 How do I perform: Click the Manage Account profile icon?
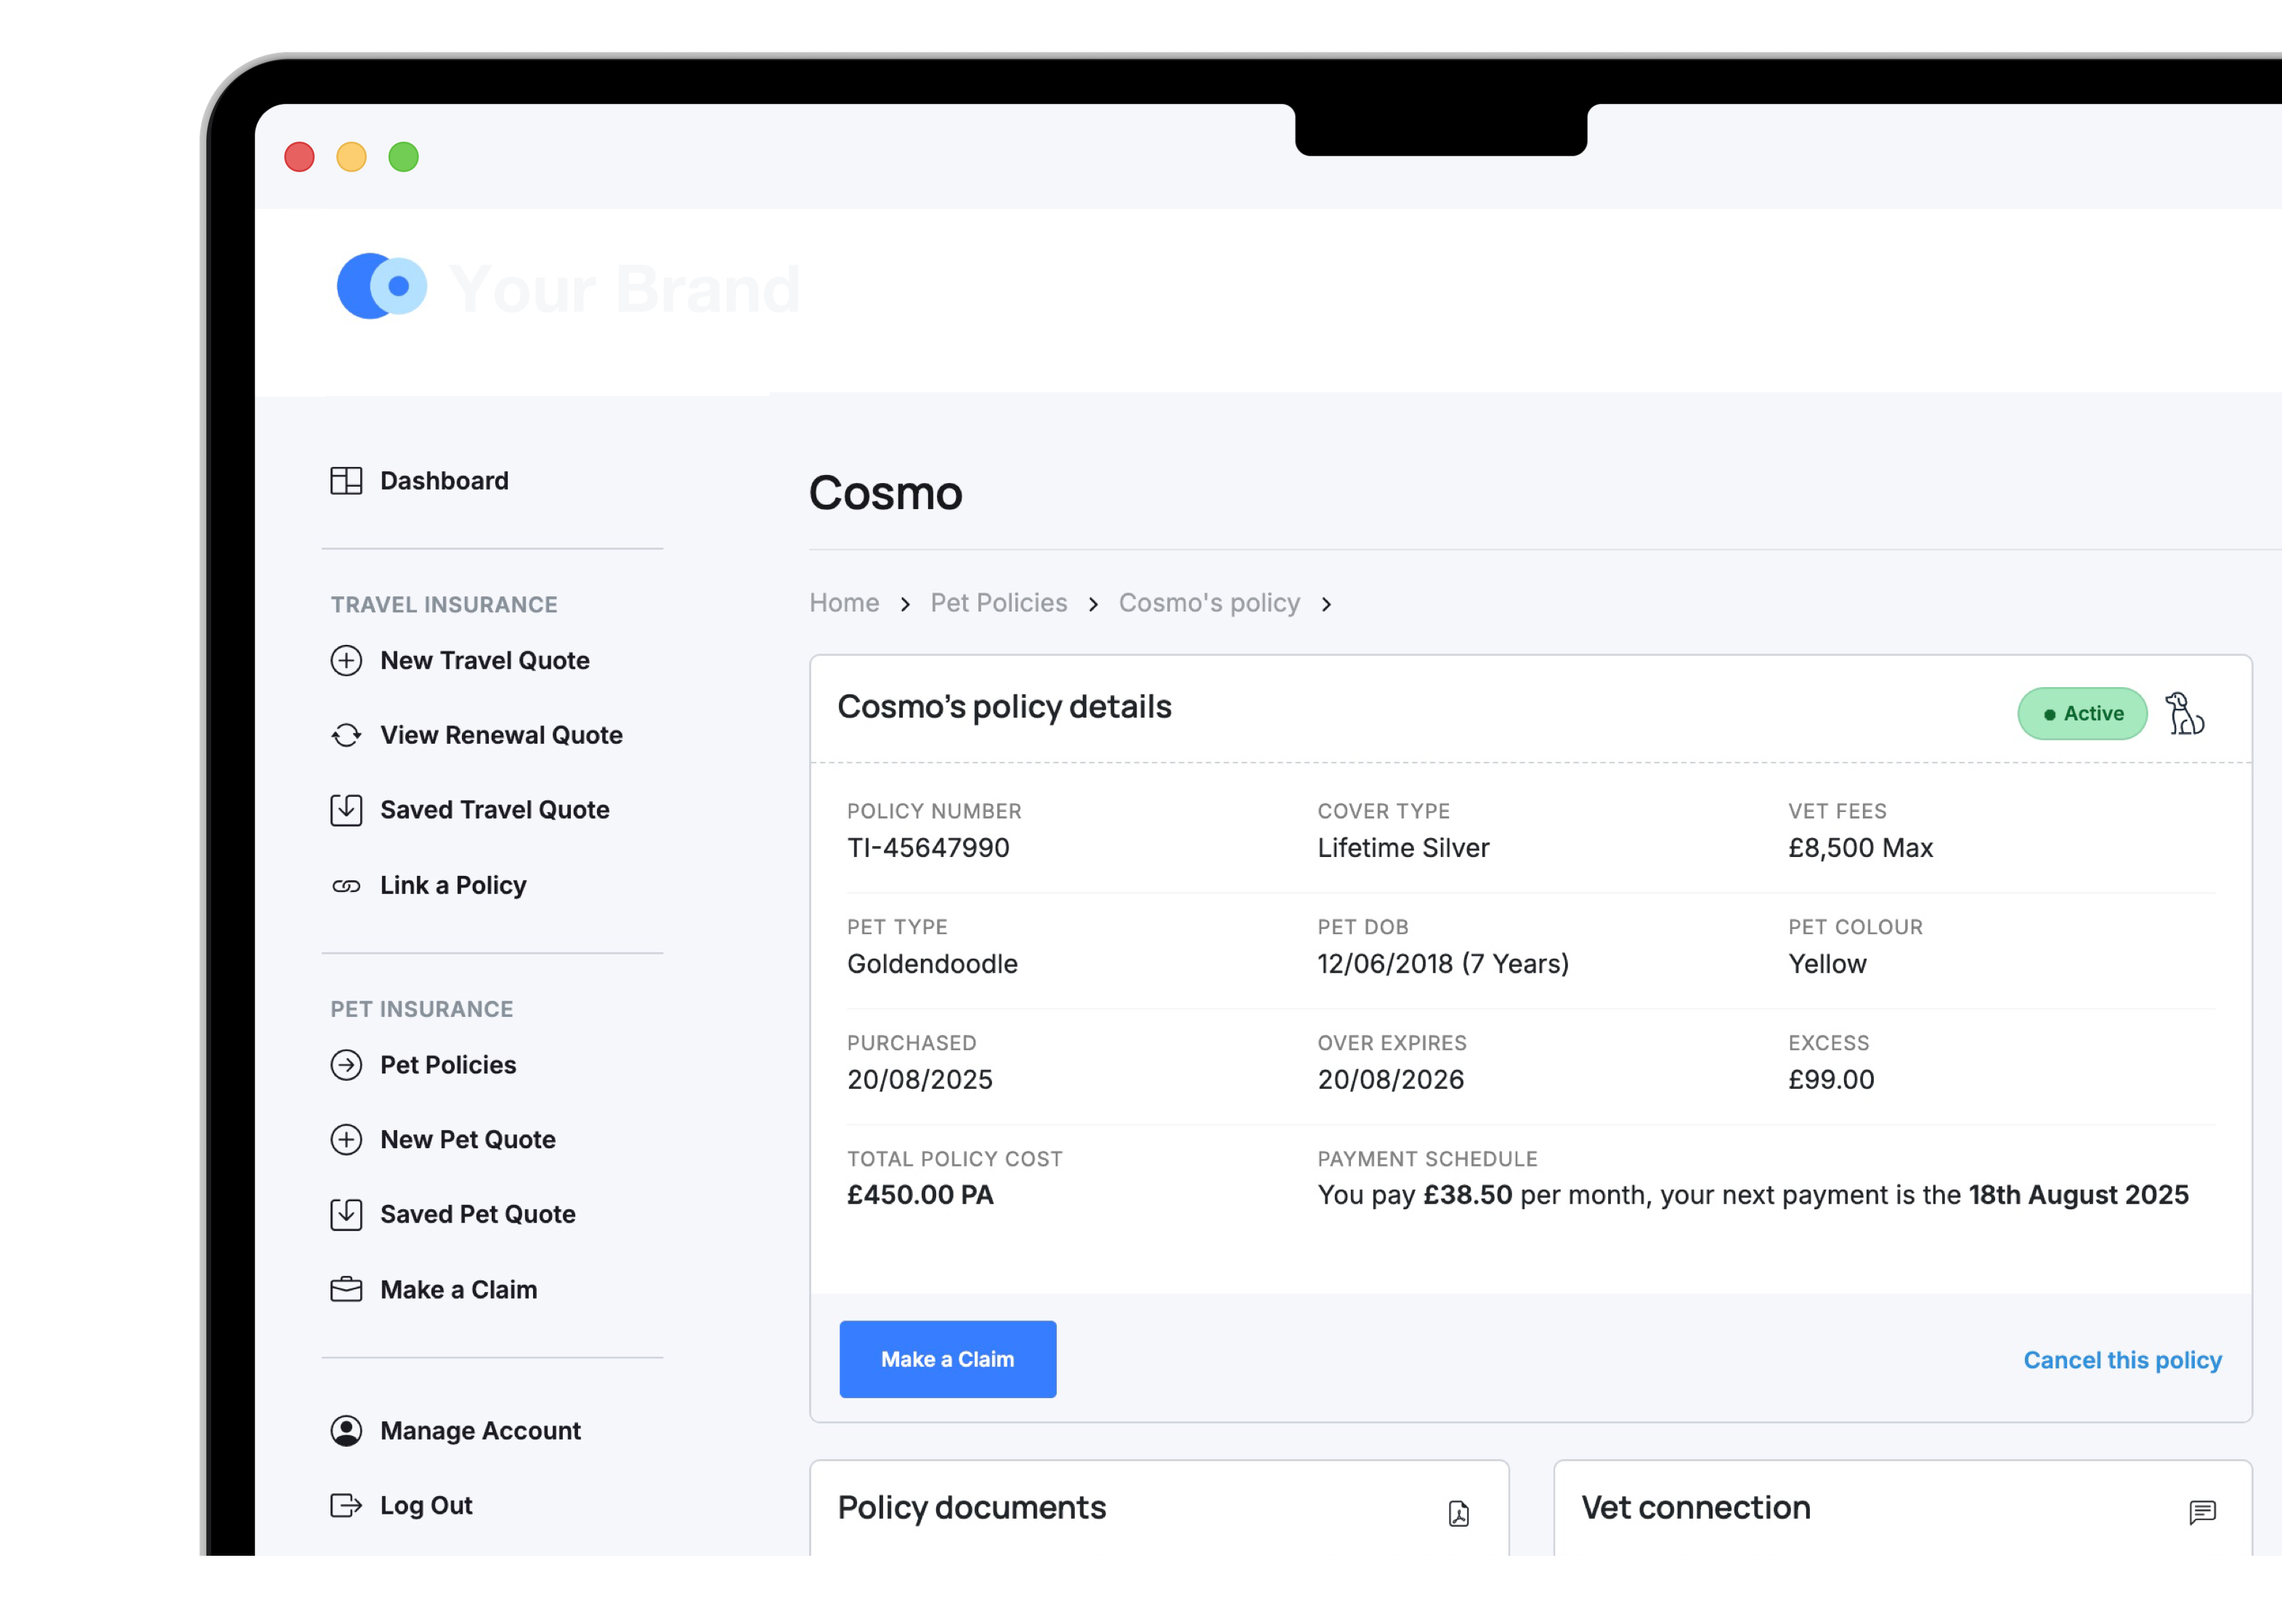tap(346, 1431)
